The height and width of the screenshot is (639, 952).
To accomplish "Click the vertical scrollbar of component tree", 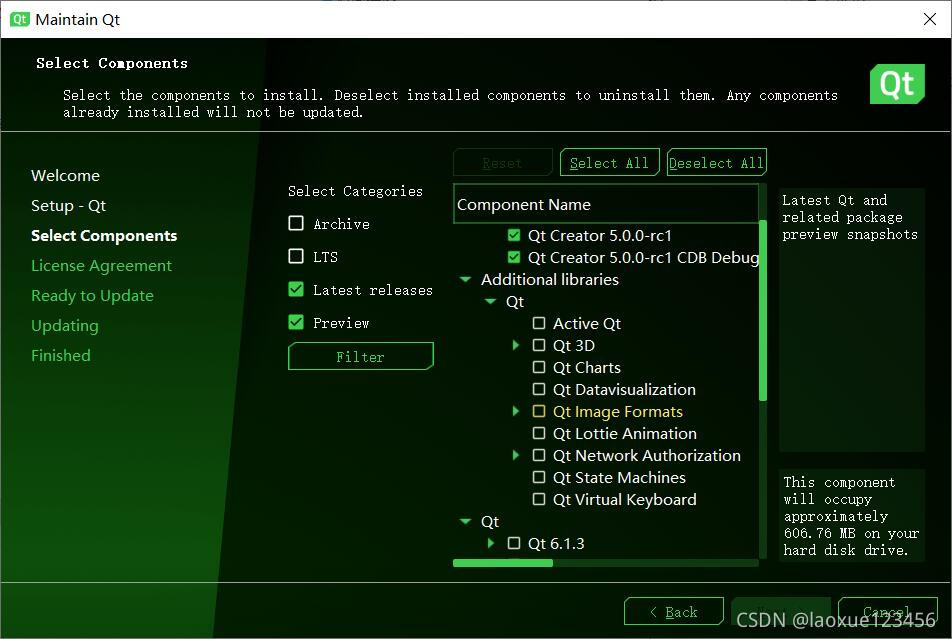I will (x=763, y=310).
